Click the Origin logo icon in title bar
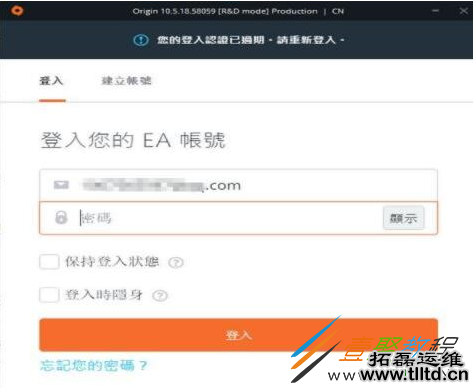This screenshot has width=474, height=388. point(17,11)
